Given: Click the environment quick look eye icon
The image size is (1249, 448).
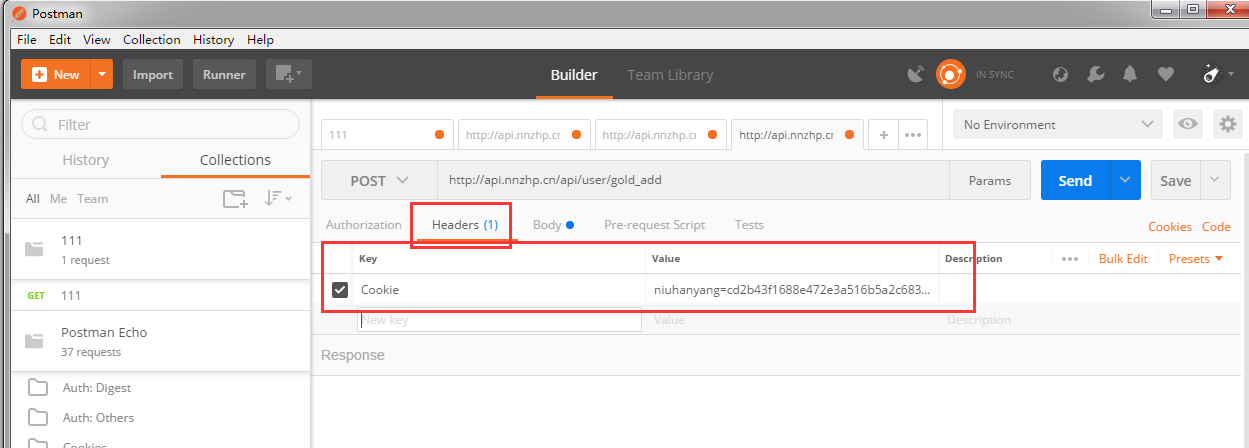Looking at the screenshot, I should [1188, 124].
